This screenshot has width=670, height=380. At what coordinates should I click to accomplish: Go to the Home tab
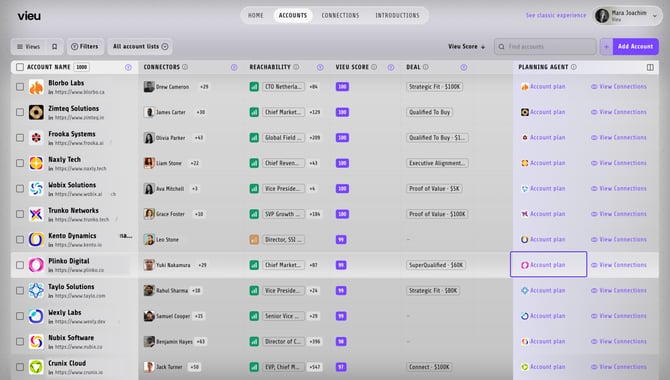coord(256,15)
